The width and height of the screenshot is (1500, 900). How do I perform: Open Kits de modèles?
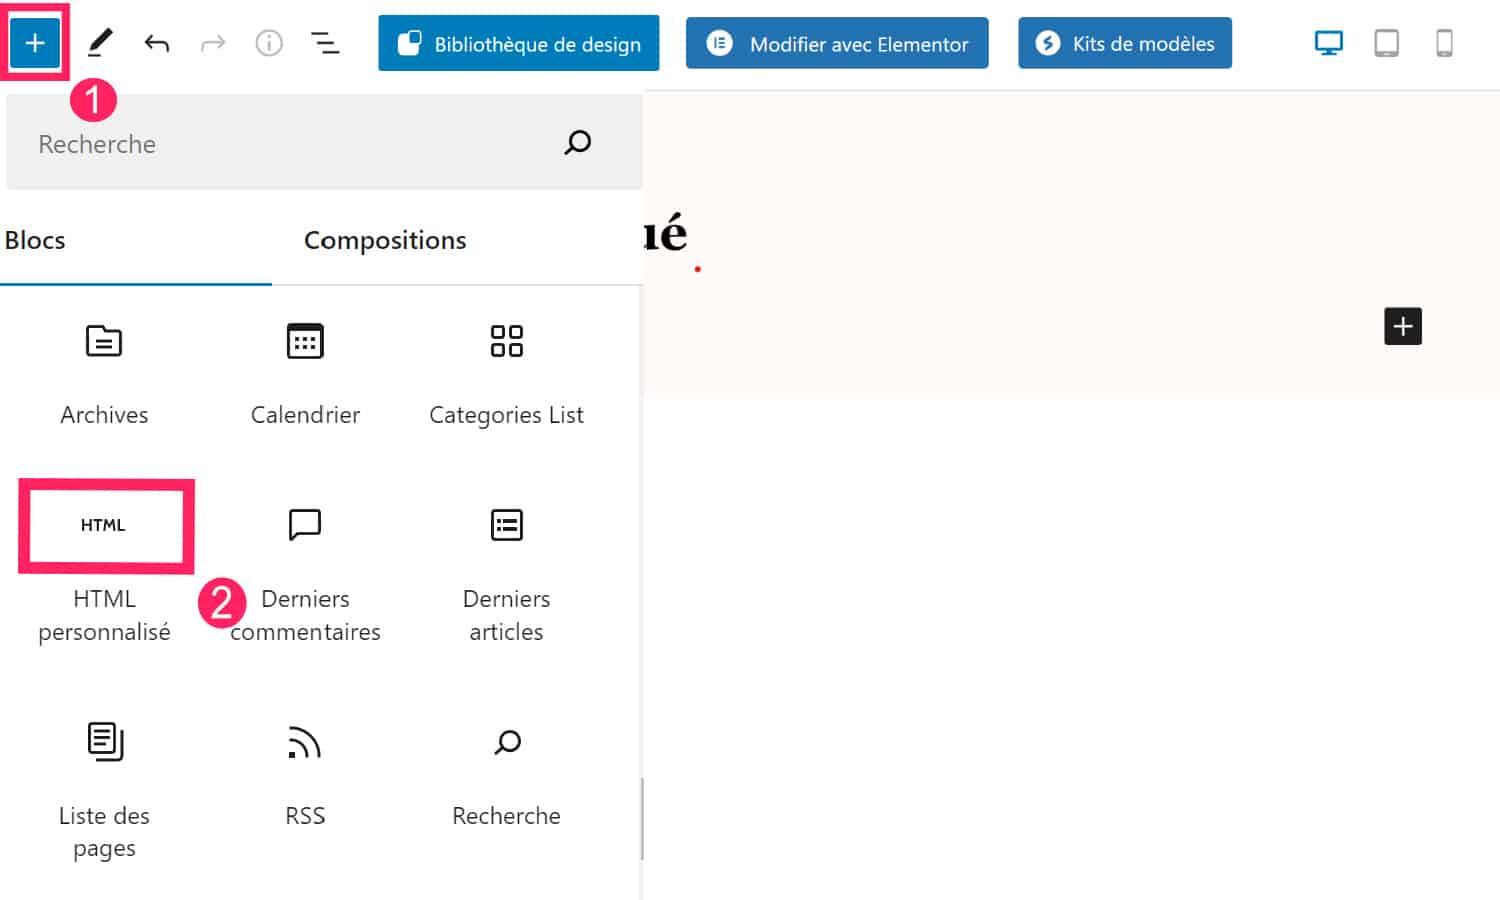[x=1125, y=43]
